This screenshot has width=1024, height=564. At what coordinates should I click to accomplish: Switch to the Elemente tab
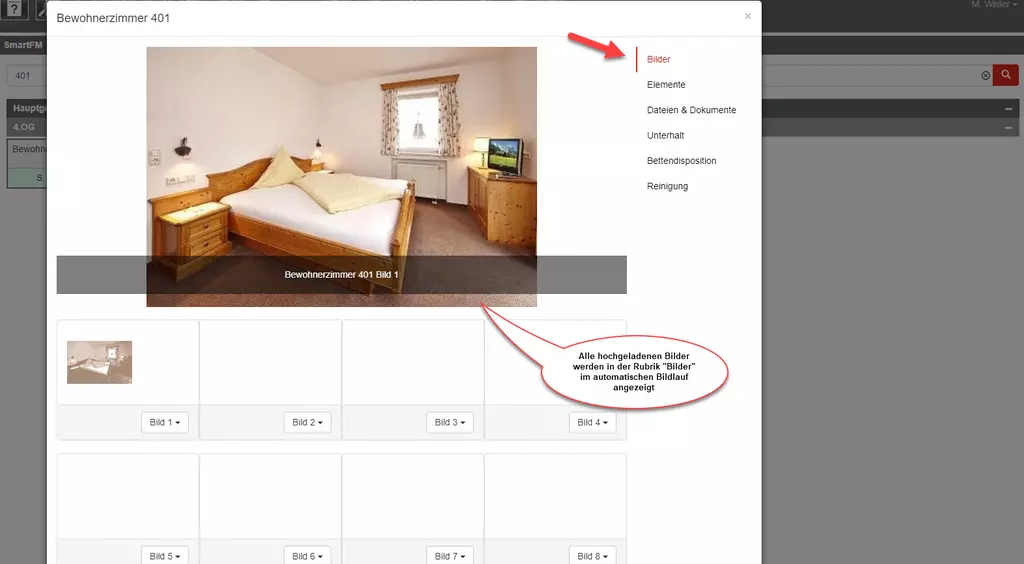(x=666, y=85)
